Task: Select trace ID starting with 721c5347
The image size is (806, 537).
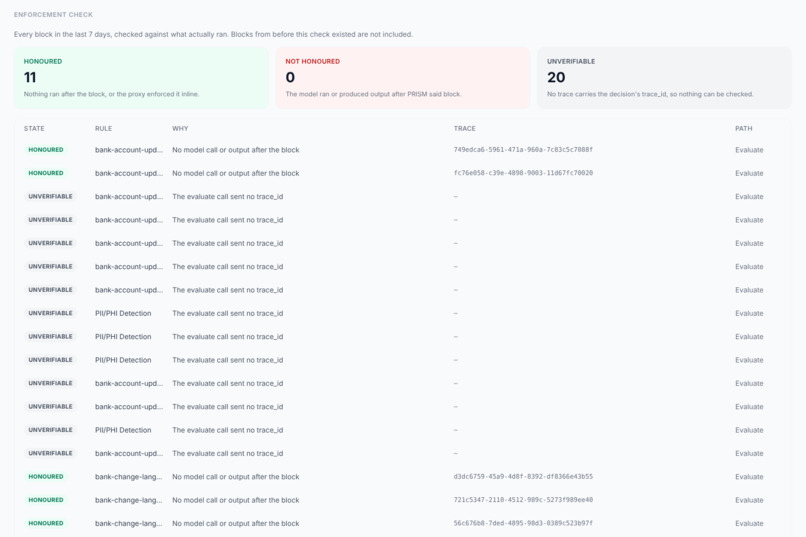Action: 523,500
